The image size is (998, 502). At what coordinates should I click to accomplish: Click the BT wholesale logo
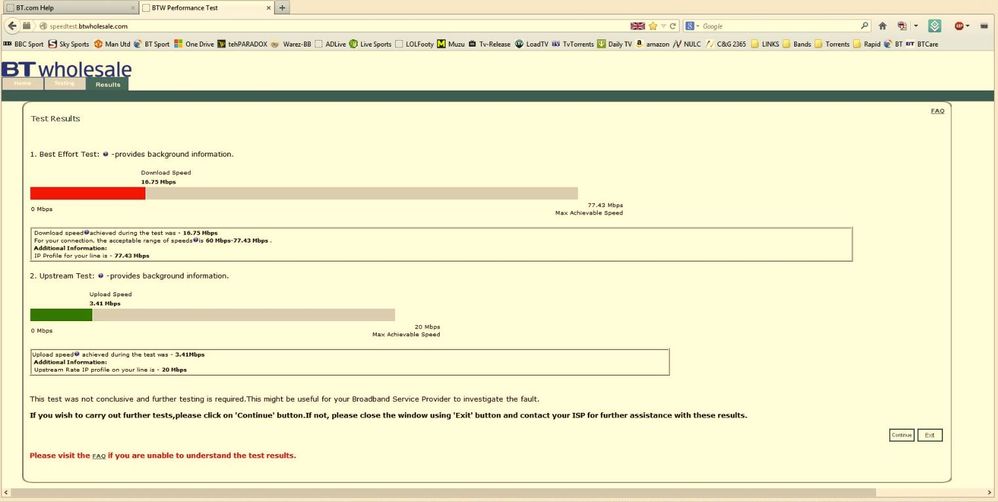[66, 69]
